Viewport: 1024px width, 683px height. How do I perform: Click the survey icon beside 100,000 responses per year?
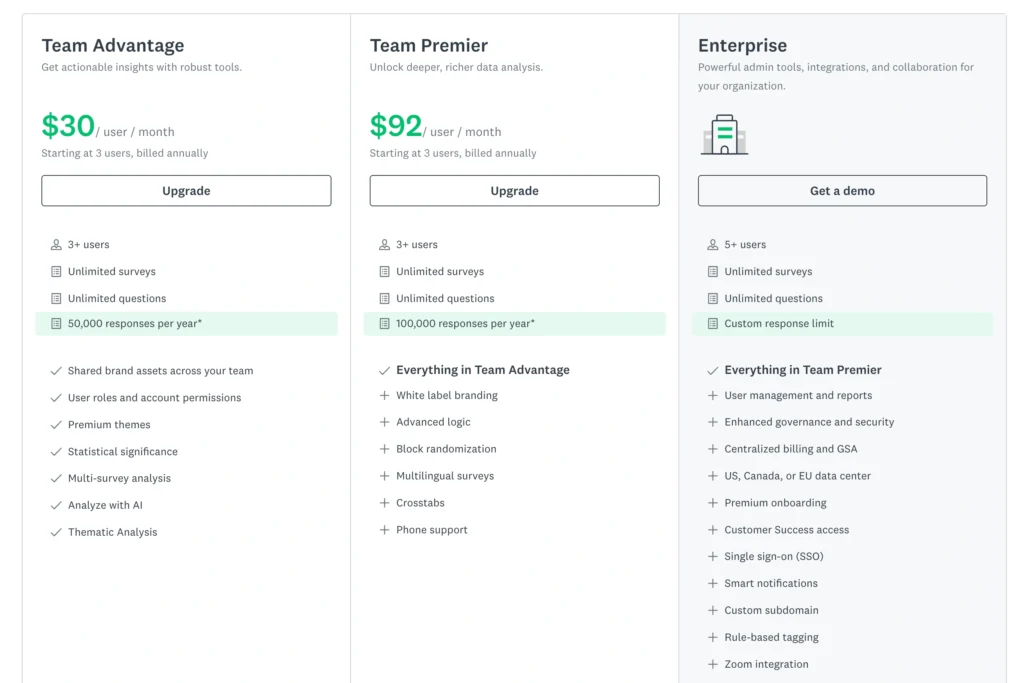(385, 324)
